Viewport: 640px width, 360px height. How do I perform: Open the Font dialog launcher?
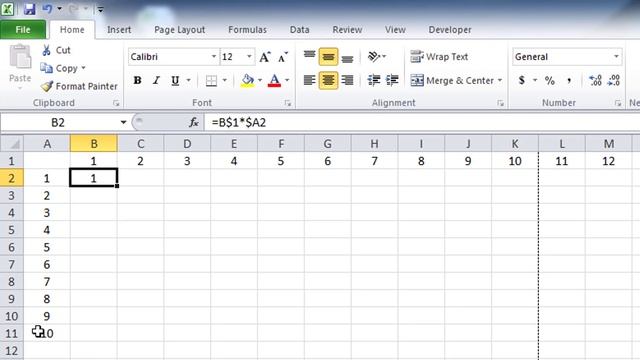pyautogui.click(x=288, y=103)
